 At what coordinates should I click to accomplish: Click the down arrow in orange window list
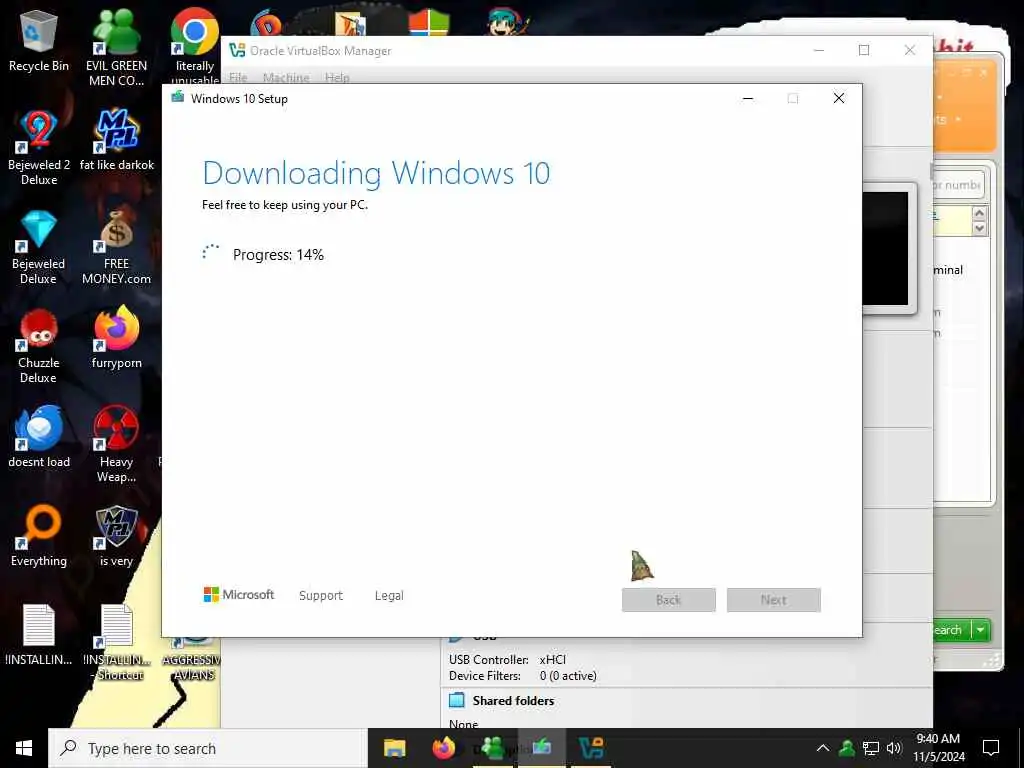[x=979, y=228]
